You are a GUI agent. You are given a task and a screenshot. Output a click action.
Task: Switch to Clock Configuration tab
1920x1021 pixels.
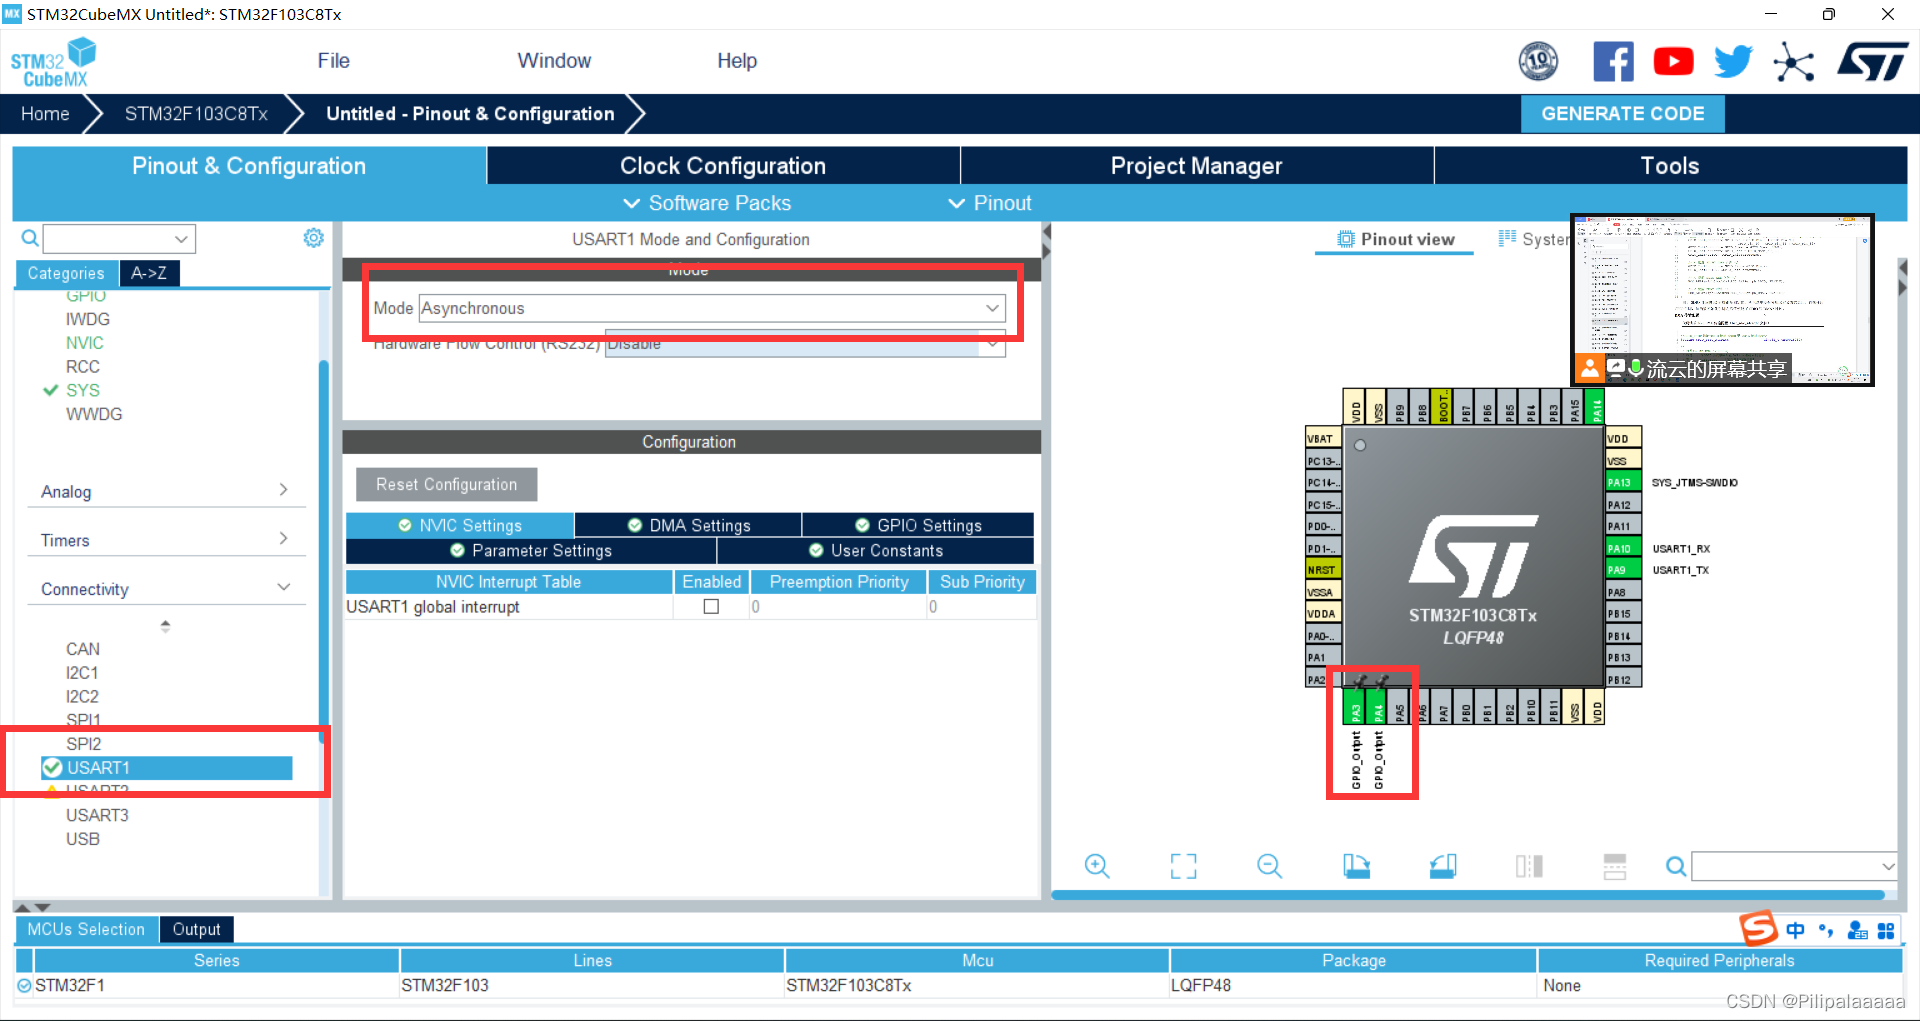(723, 166)
